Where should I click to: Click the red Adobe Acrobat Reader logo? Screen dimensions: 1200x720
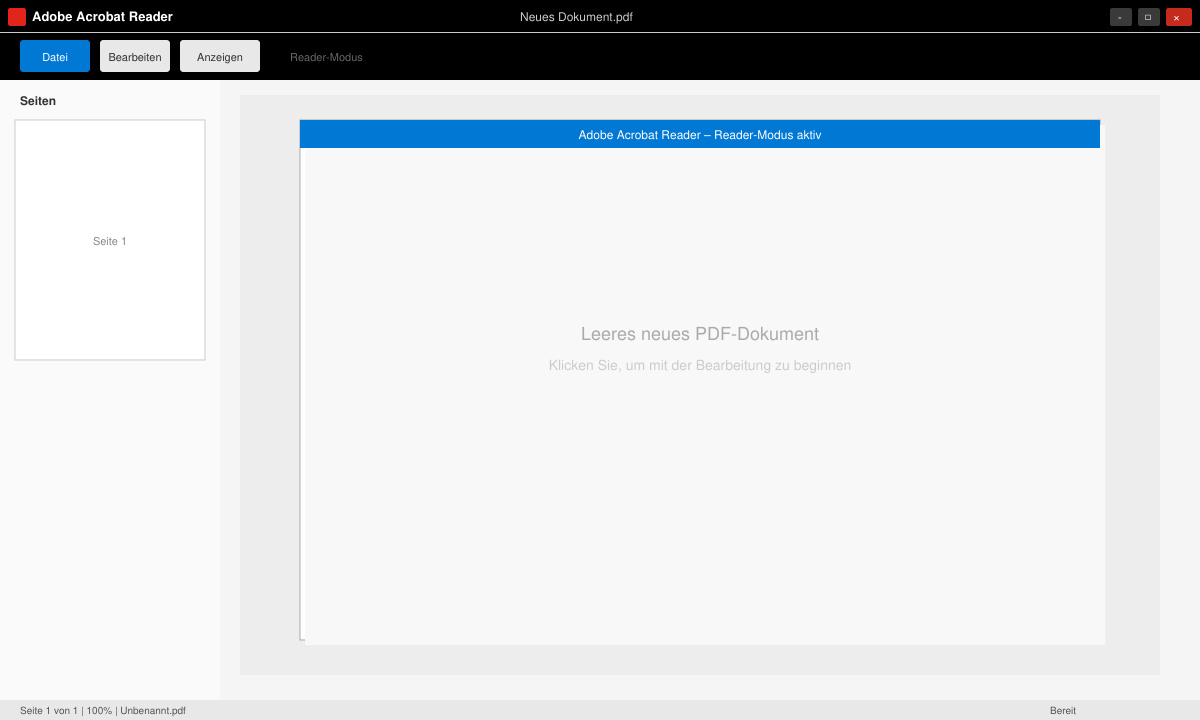[17, 16]
